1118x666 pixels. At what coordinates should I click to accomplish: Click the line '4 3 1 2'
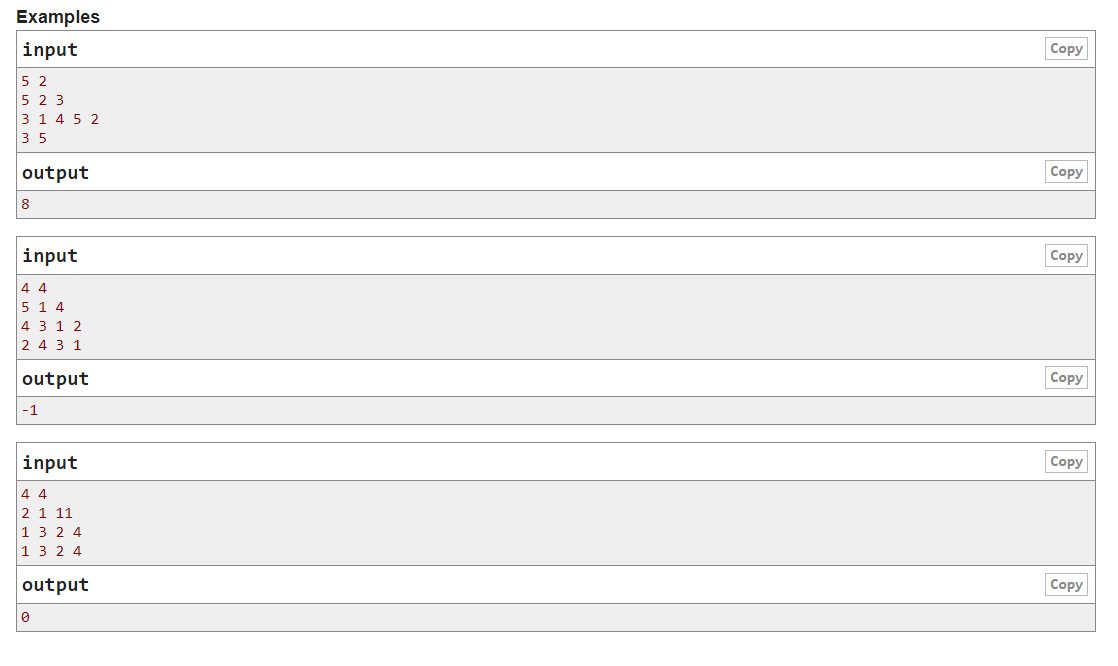pos(51,326)
